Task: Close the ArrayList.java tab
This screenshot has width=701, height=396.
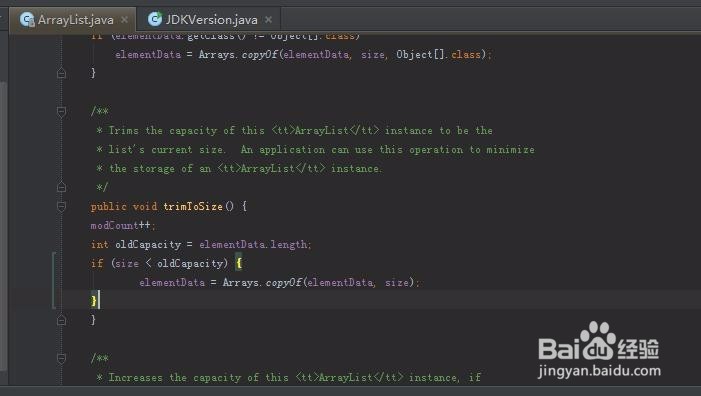Action: coord(125,20)
